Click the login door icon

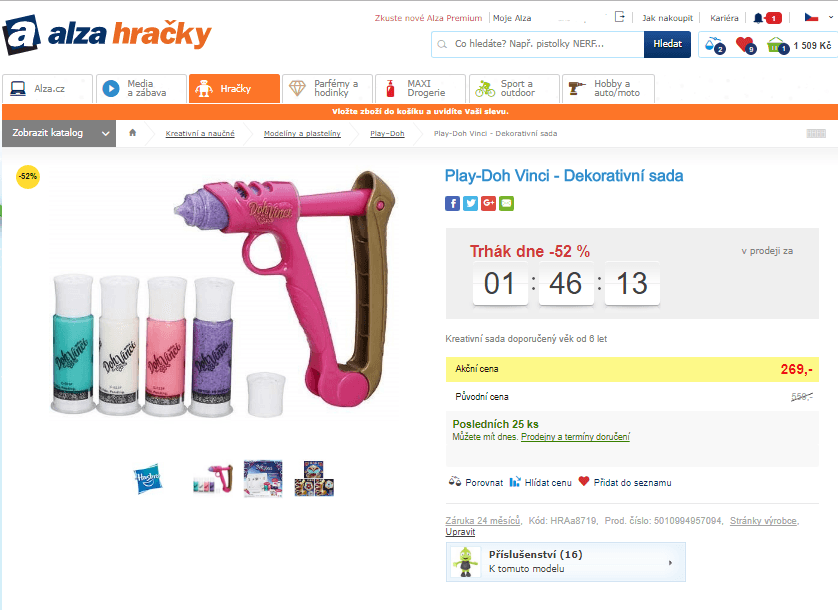[619, 17]
